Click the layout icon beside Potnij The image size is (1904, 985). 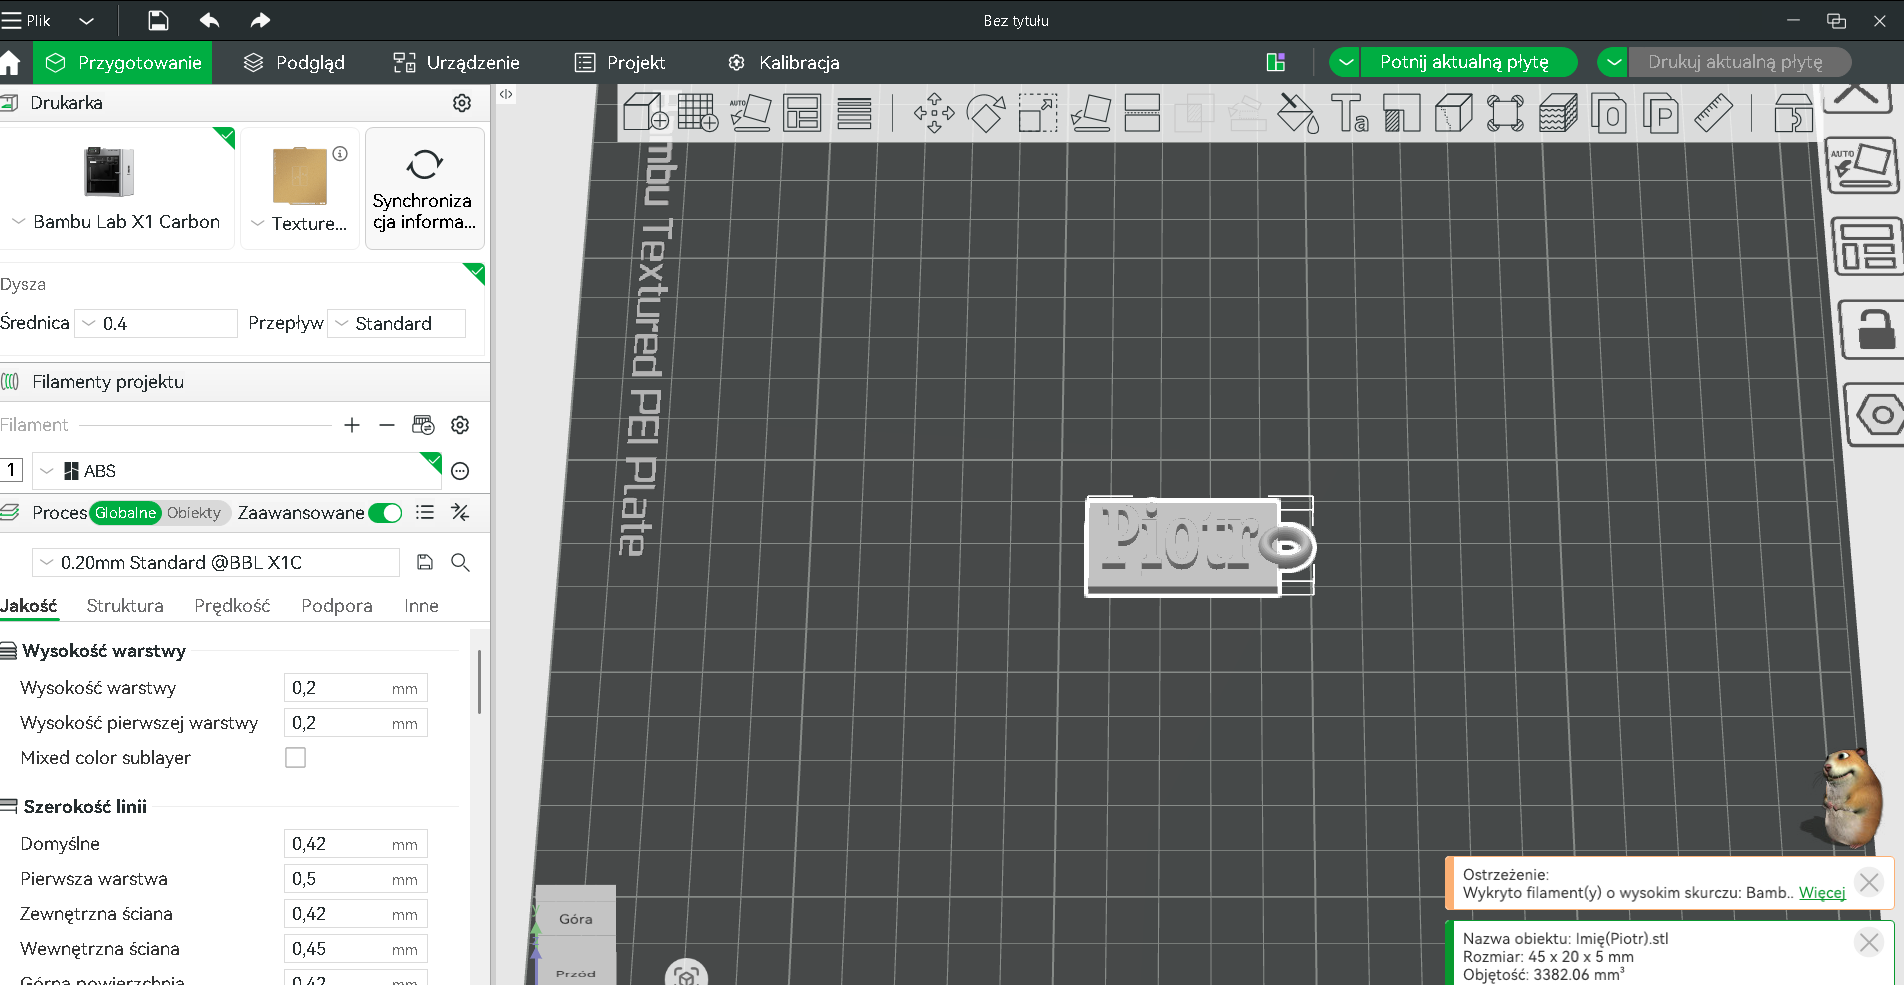pos(1276,62)
